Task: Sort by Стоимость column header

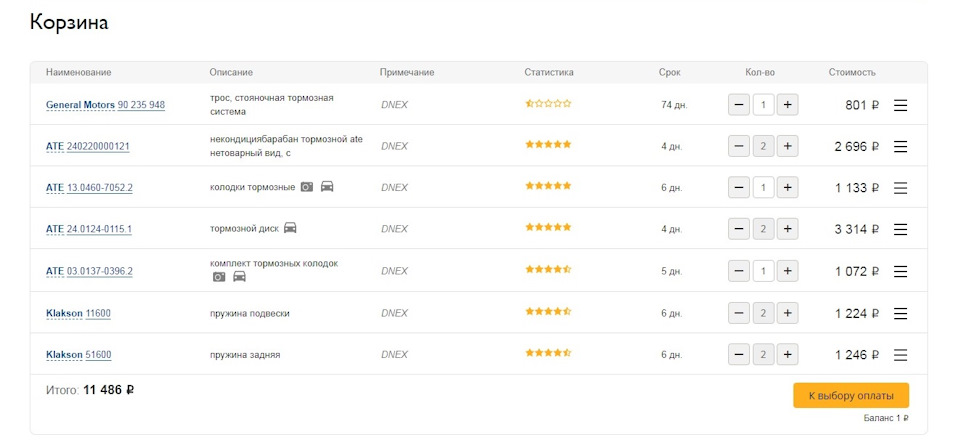Action: click(851, 72)
